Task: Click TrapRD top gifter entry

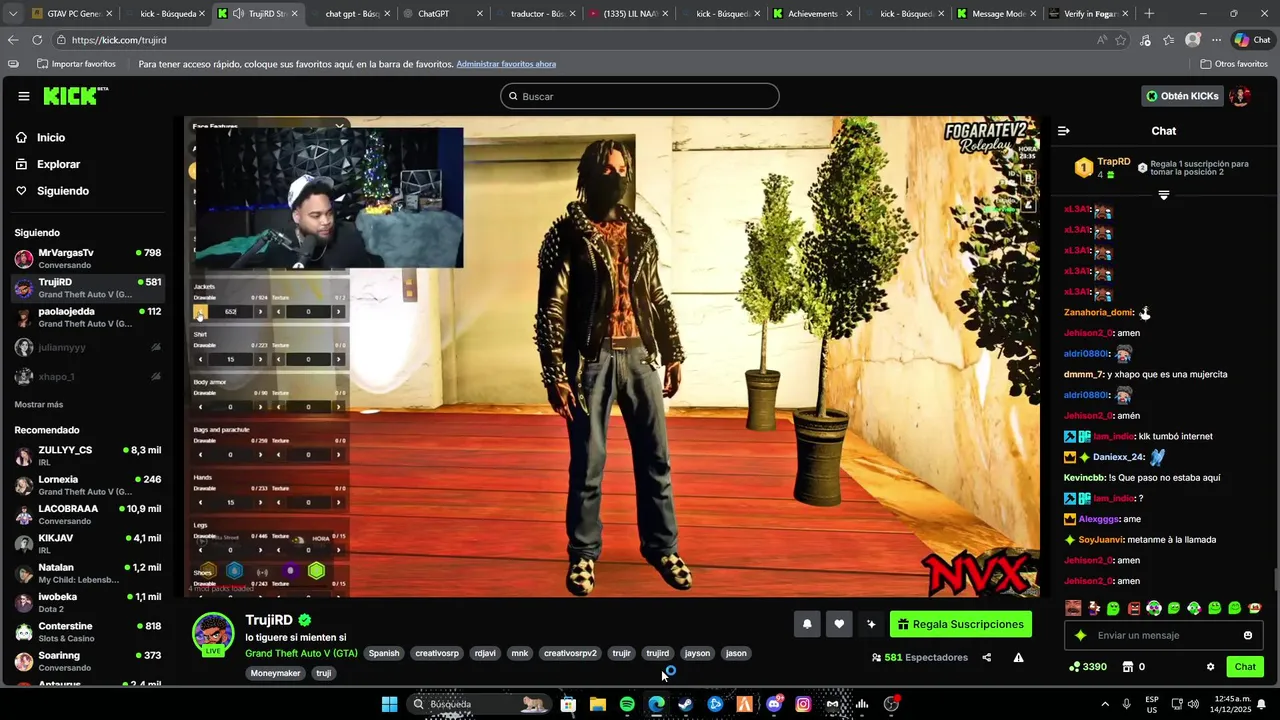Action: (1103, 167)
